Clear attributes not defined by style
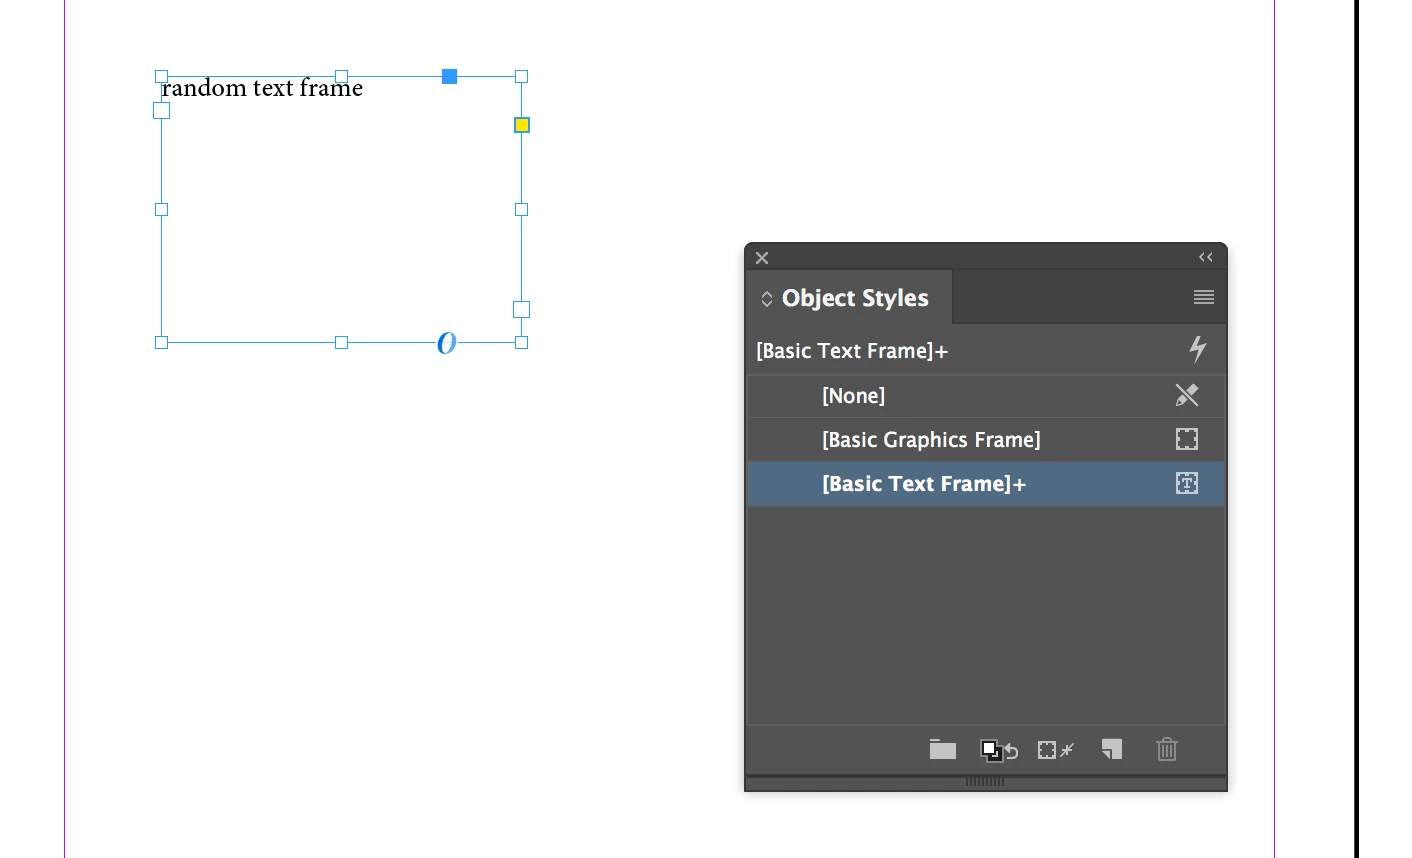Screen dimensions: 1412x858 [x=998, y=750]
